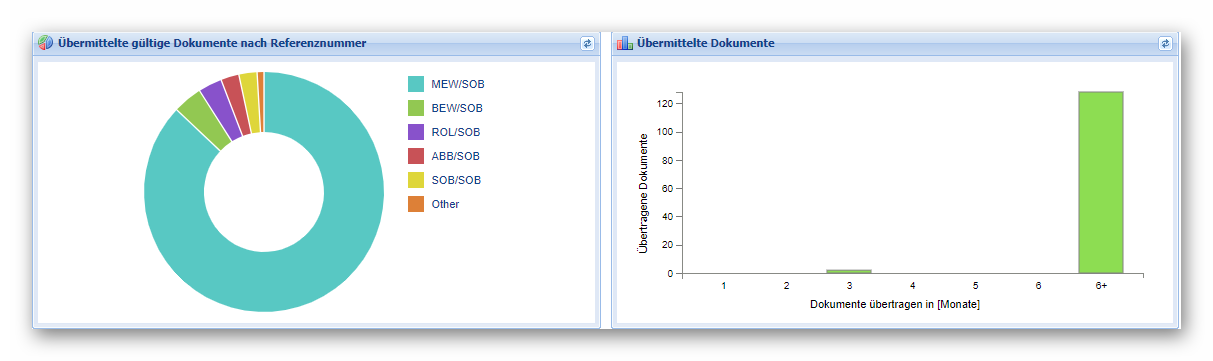This screenshot has width=1213, height=361.
Task: Refresh the Referenznummer donut chart panel
Action: pos(587,43)
